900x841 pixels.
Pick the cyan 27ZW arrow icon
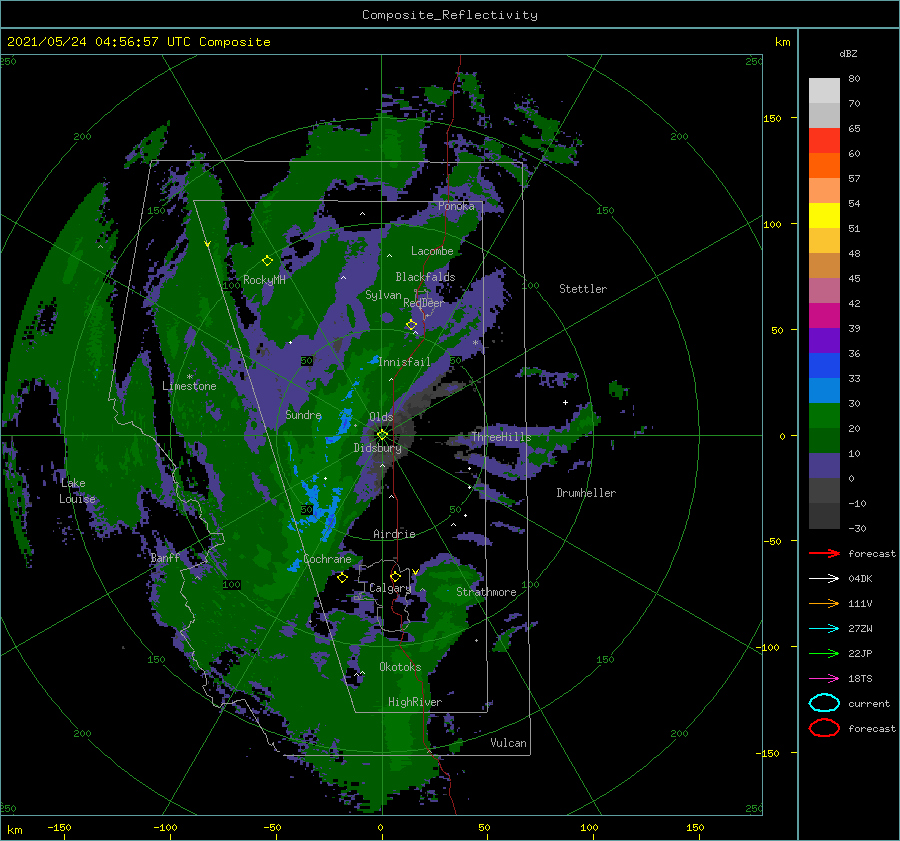(824, 629)
